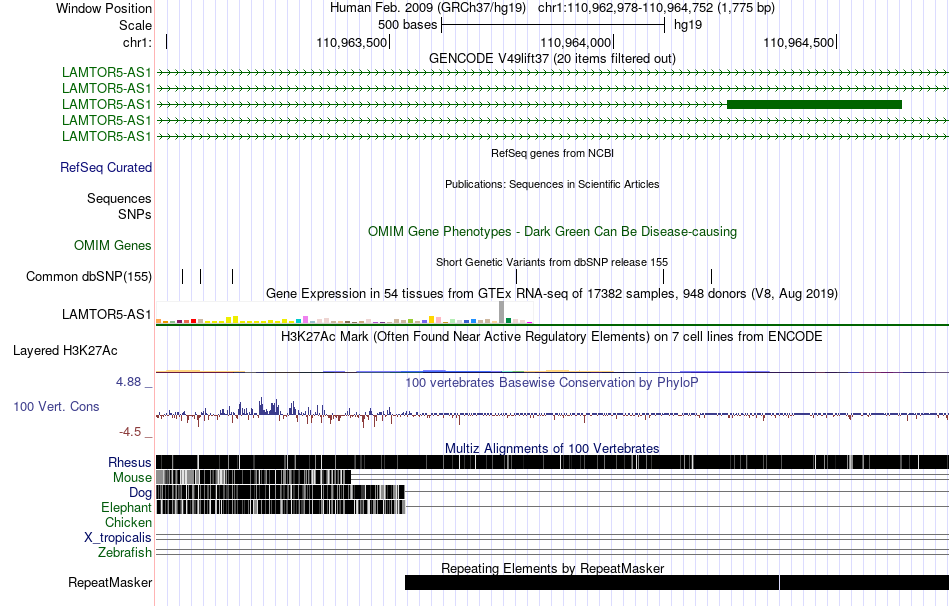
Task: Select the Mouse alignment row label
Action: (132, 478)
